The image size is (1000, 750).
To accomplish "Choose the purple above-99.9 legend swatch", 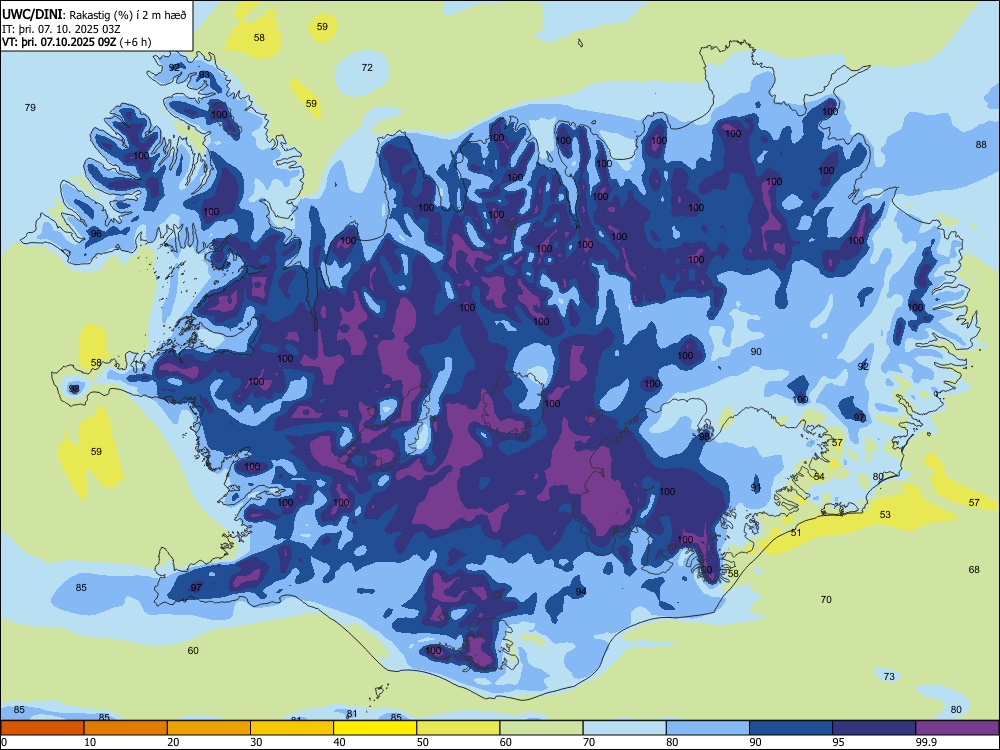I will point(957,728).
